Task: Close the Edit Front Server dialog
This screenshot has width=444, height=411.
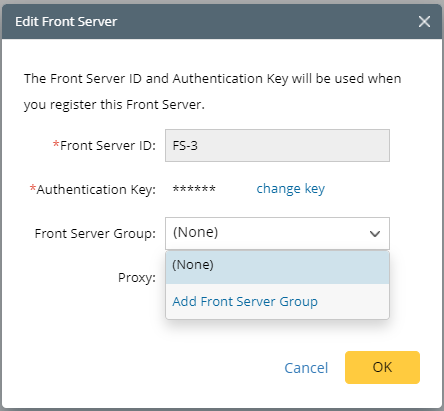Action: 424,22
